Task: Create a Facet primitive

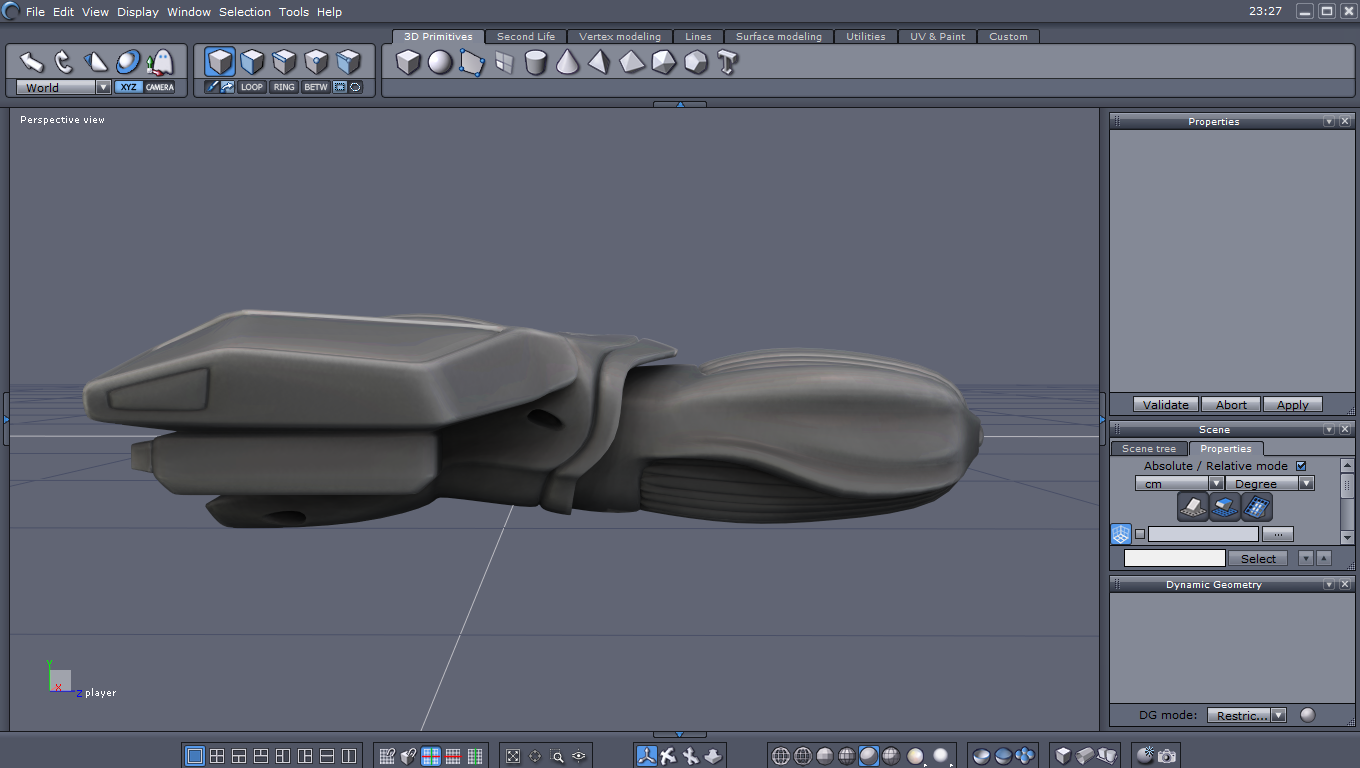Action: [472, 62]
